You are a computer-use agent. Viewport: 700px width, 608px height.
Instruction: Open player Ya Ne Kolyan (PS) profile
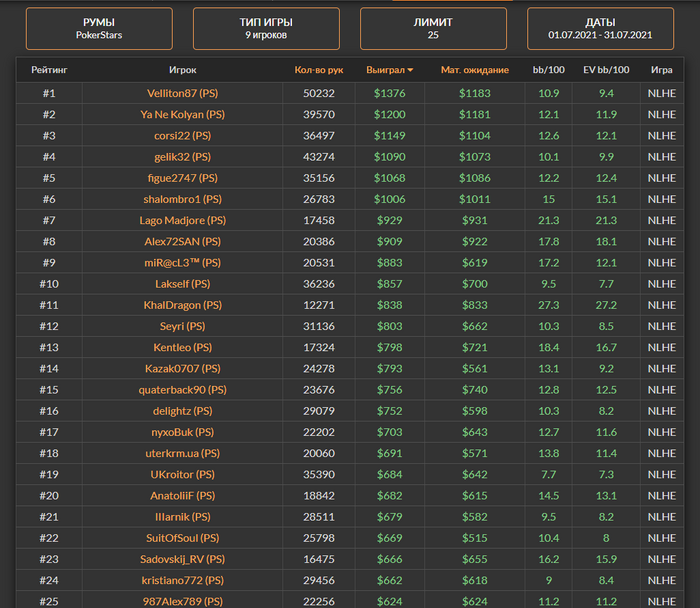pos(183,114)
